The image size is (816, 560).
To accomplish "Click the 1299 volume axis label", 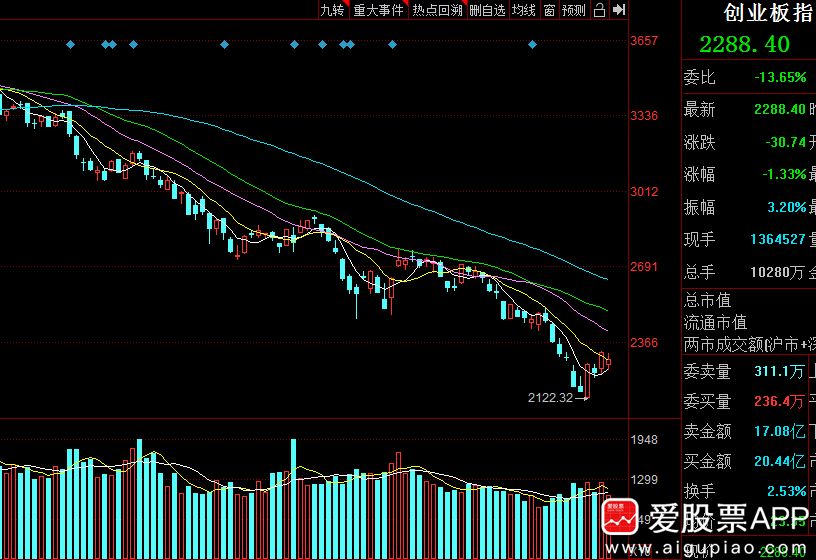I will (644, 479).
